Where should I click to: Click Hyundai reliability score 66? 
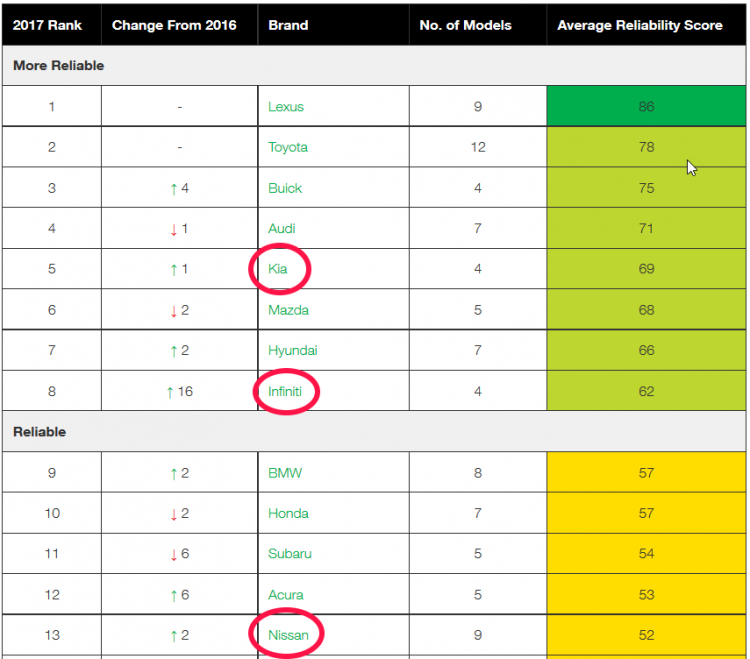pos(646,351)
